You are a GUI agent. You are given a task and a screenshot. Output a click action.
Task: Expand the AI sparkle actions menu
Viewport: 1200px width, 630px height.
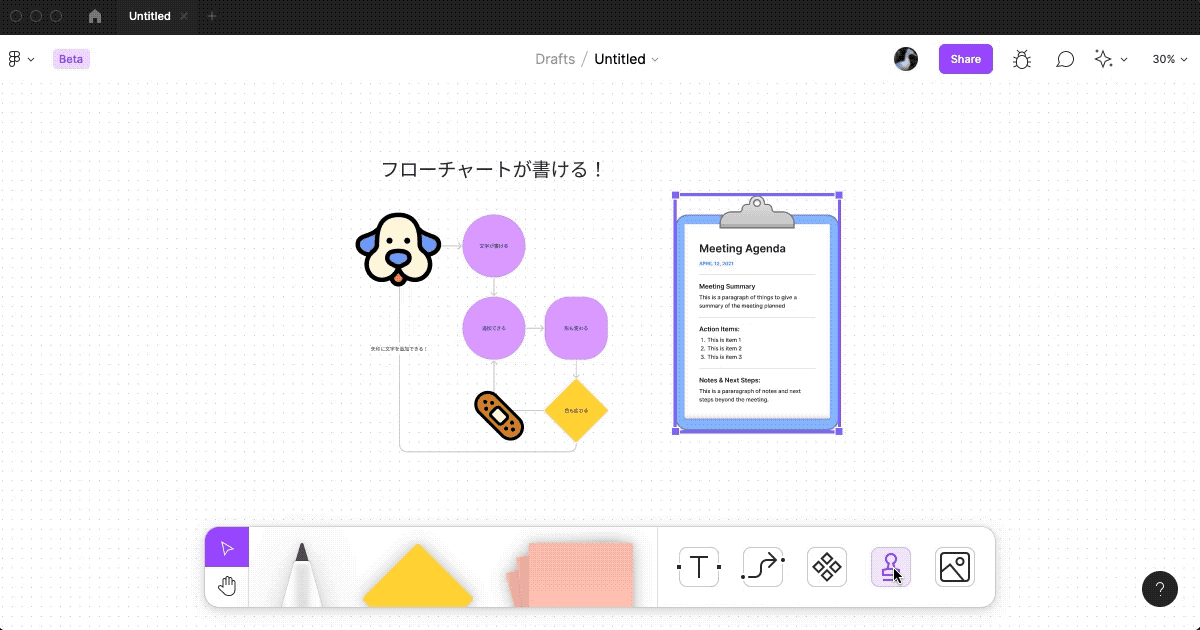point(1110,59)
